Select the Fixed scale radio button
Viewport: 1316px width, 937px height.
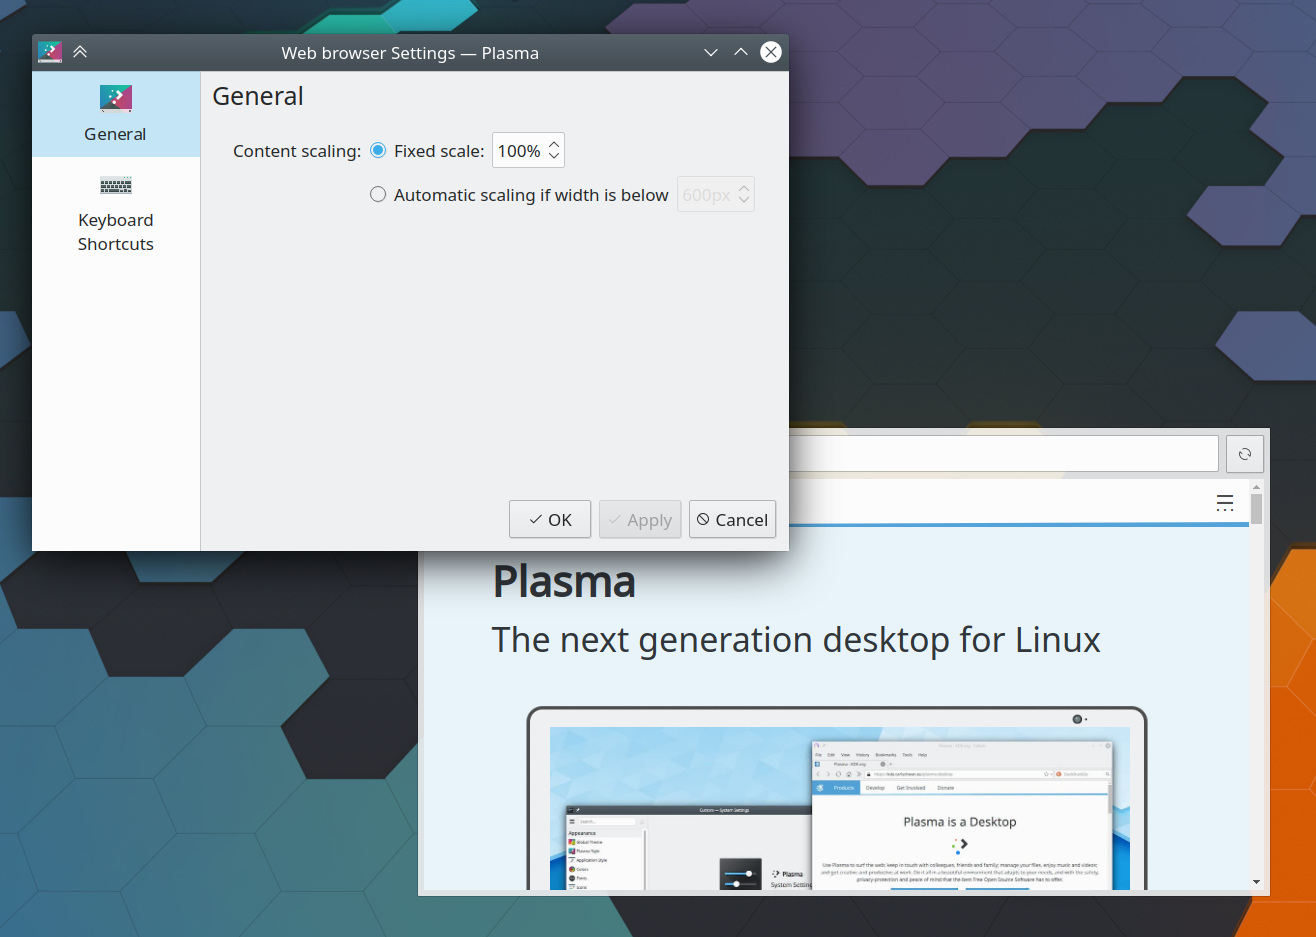(378, 150)
